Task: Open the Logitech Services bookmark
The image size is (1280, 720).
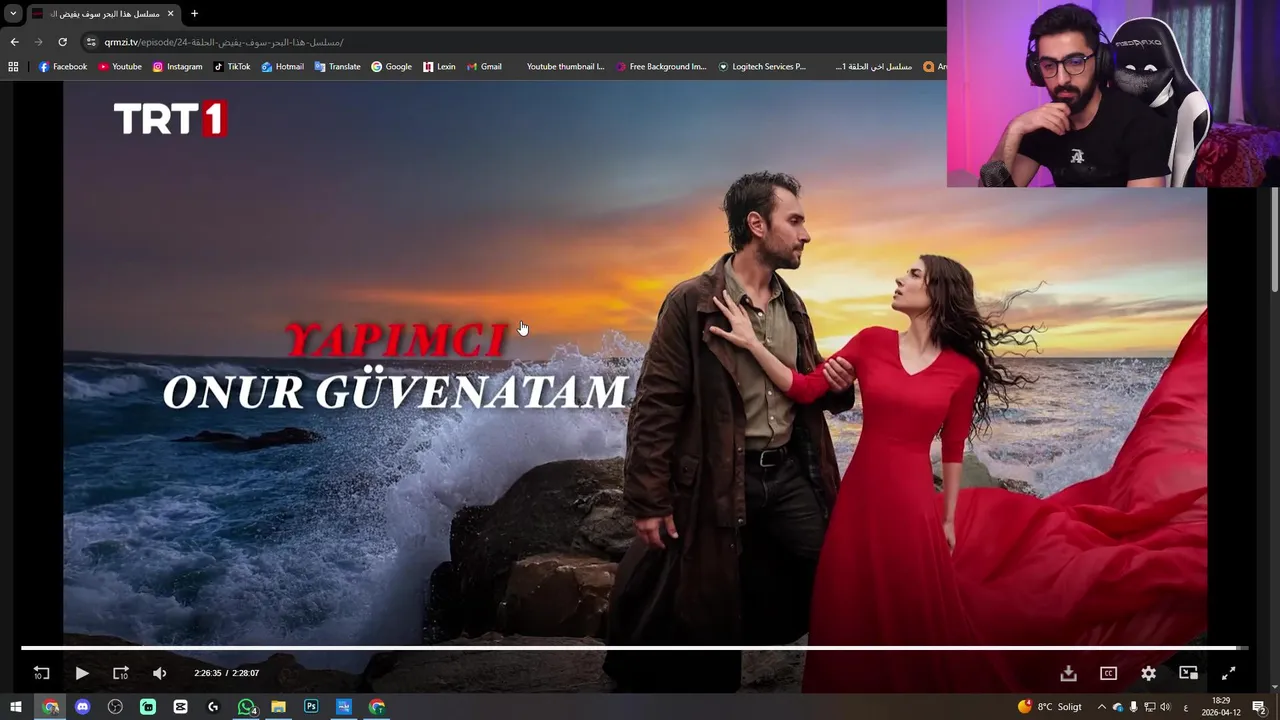Action: [x=762, y=67]
